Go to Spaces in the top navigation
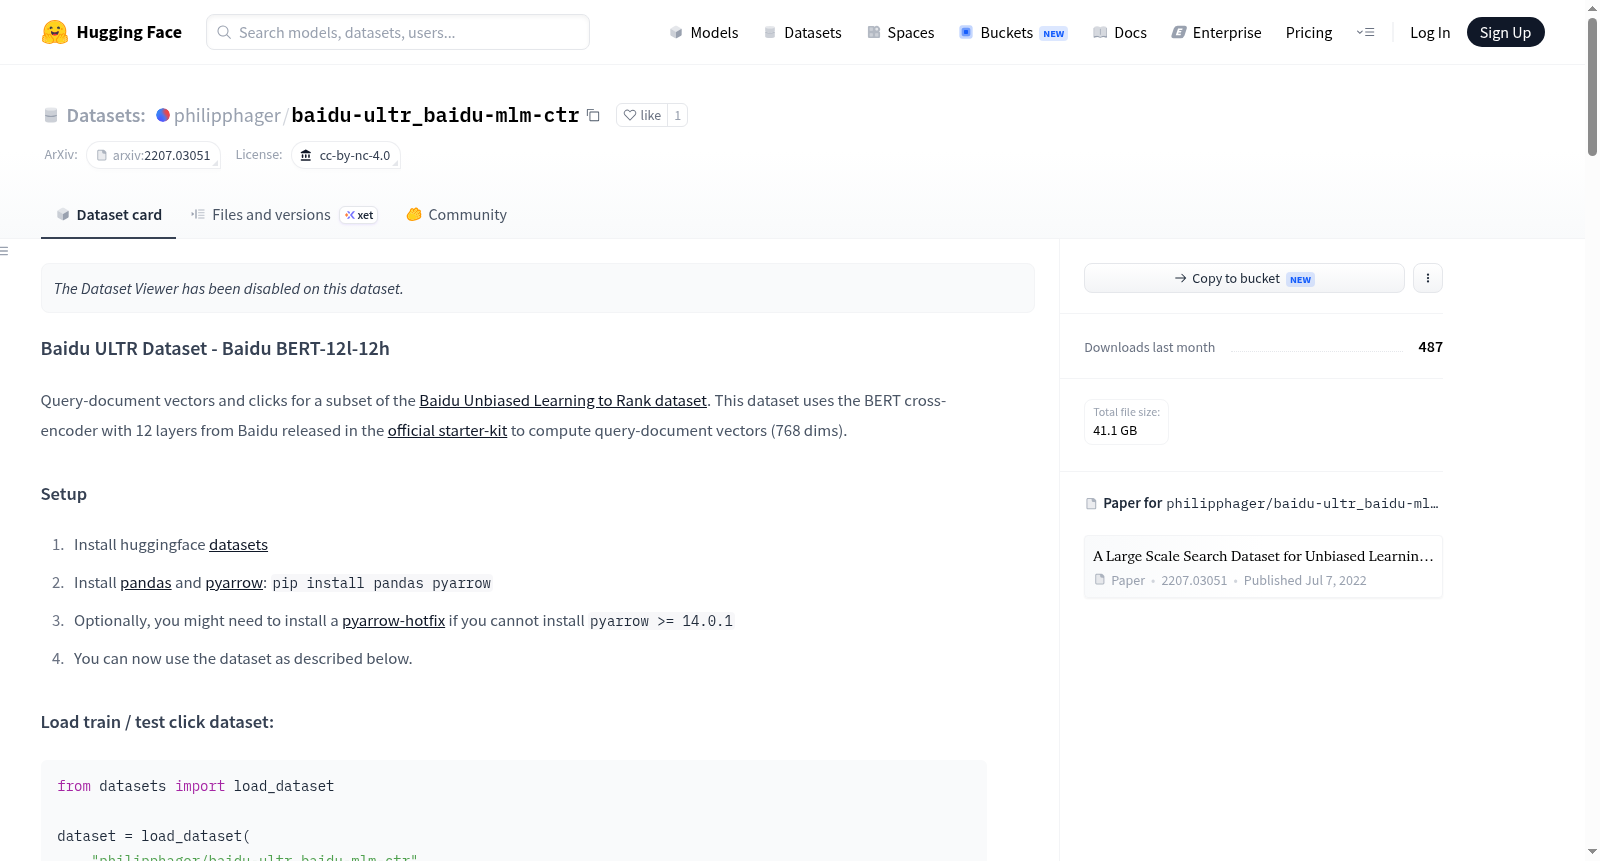The height and width of the screenshot is (861, 1600). click(901, 32)
